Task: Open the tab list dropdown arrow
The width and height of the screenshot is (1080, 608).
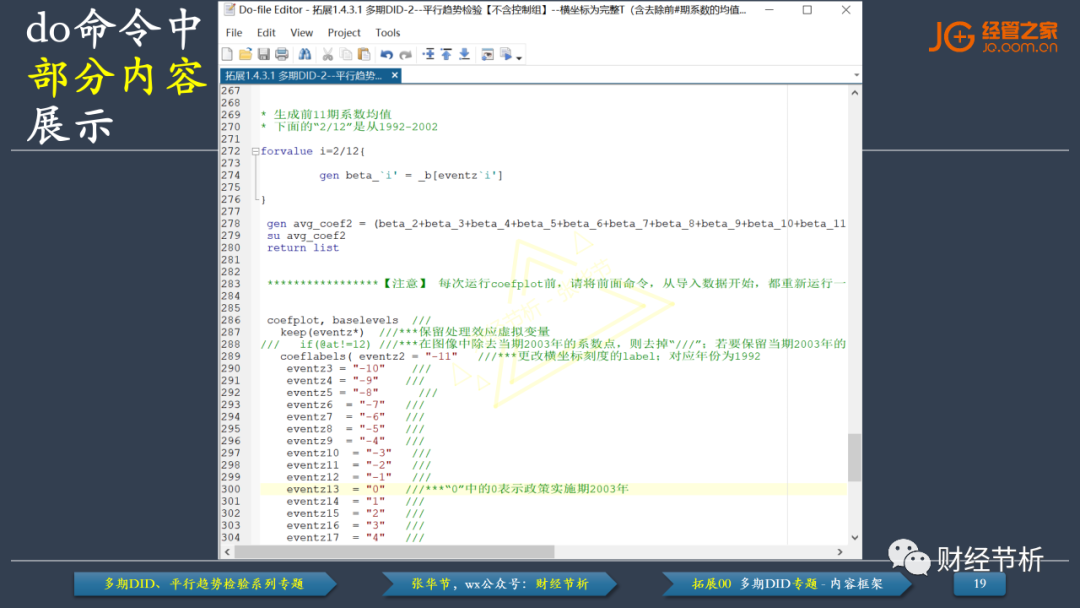Action: (x=853, y=76)
